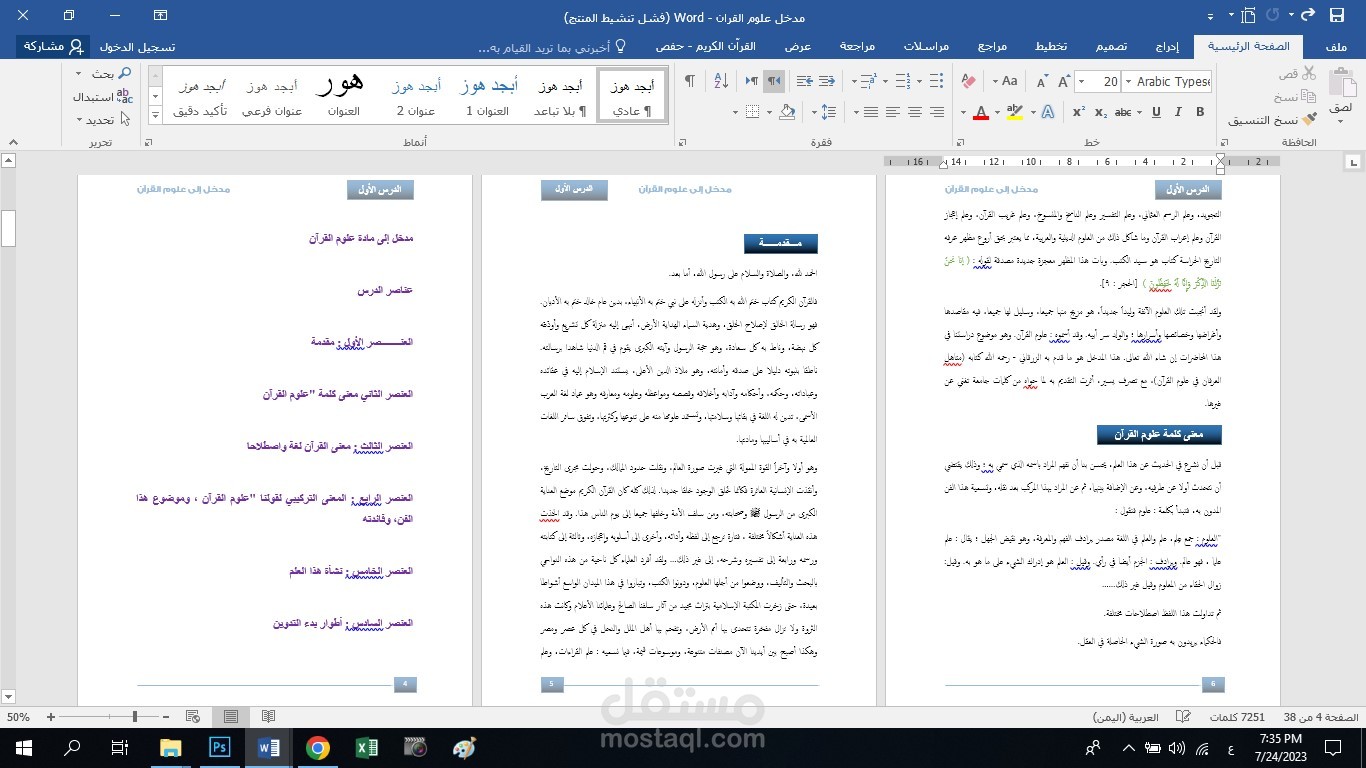Clear all formatting with eraser icon
Viewport: 1366px width, 768px height.
coord(969,82)
